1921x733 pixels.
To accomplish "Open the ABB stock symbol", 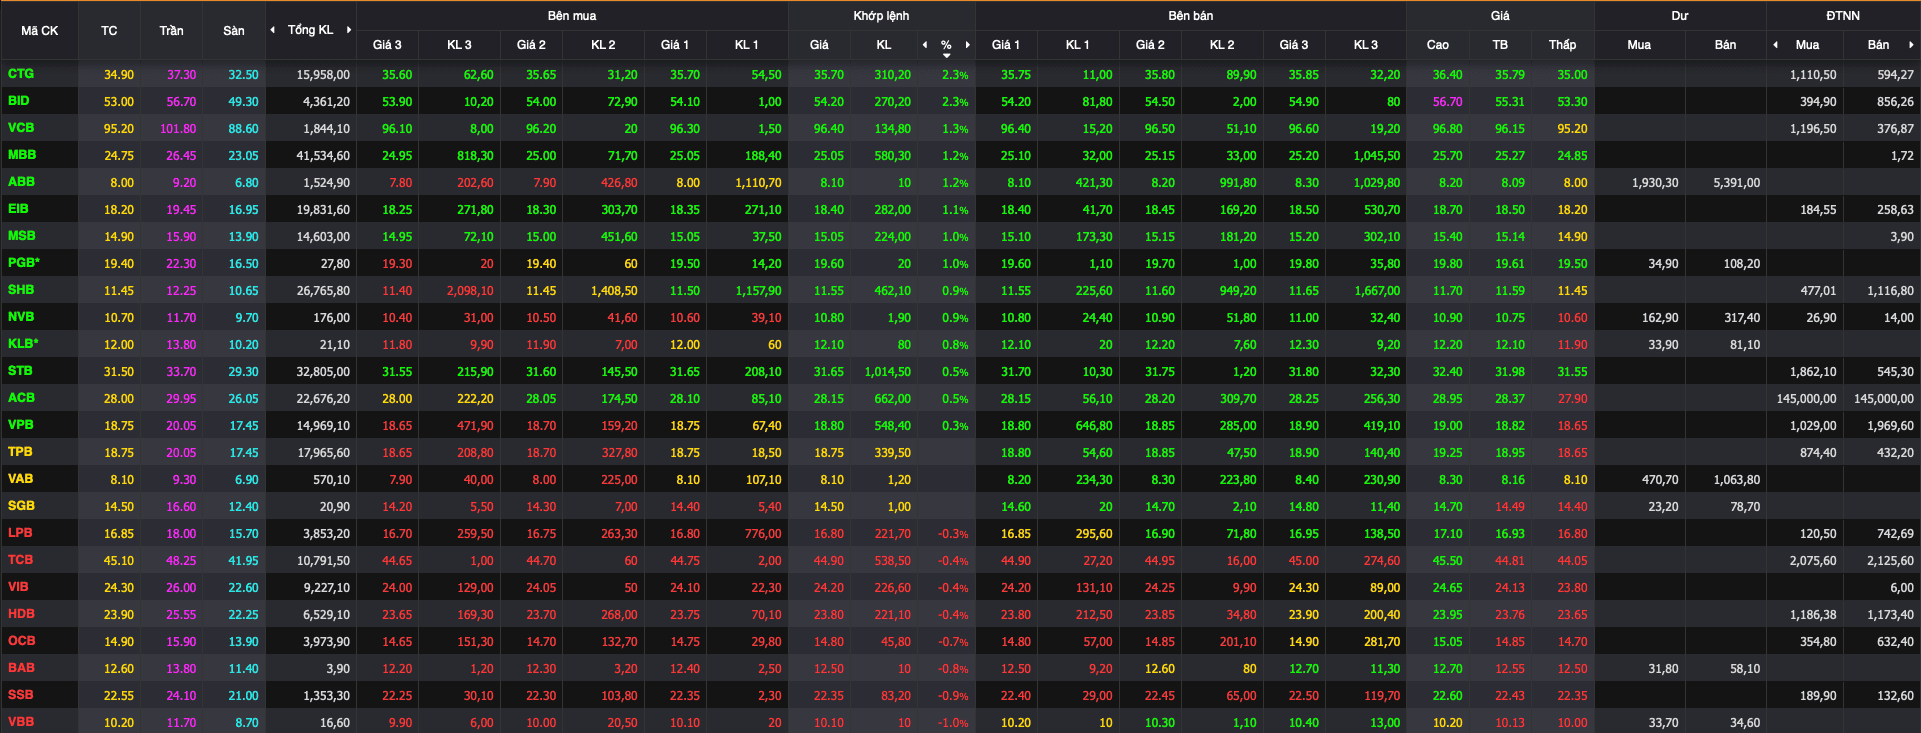I will coord(21,182).
